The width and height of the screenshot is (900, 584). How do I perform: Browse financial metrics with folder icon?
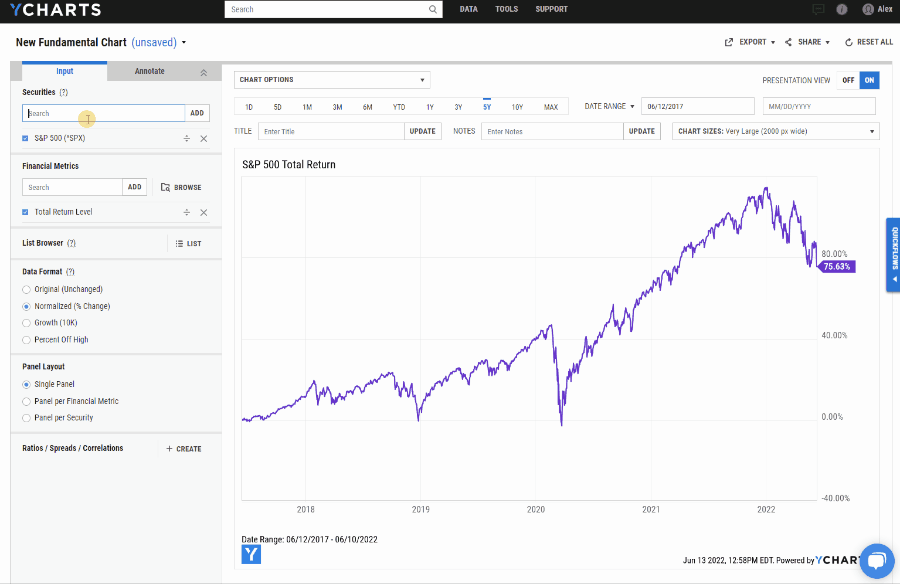pos(165,187)
